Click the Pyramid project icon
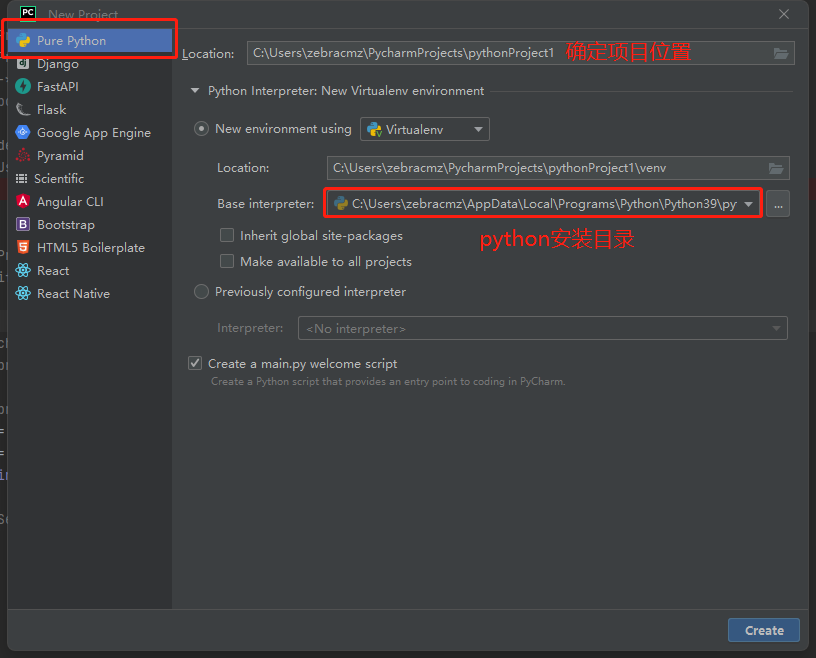Image resolution: width=816 pixels, height=658 pixels. click(x=23, y=155)
